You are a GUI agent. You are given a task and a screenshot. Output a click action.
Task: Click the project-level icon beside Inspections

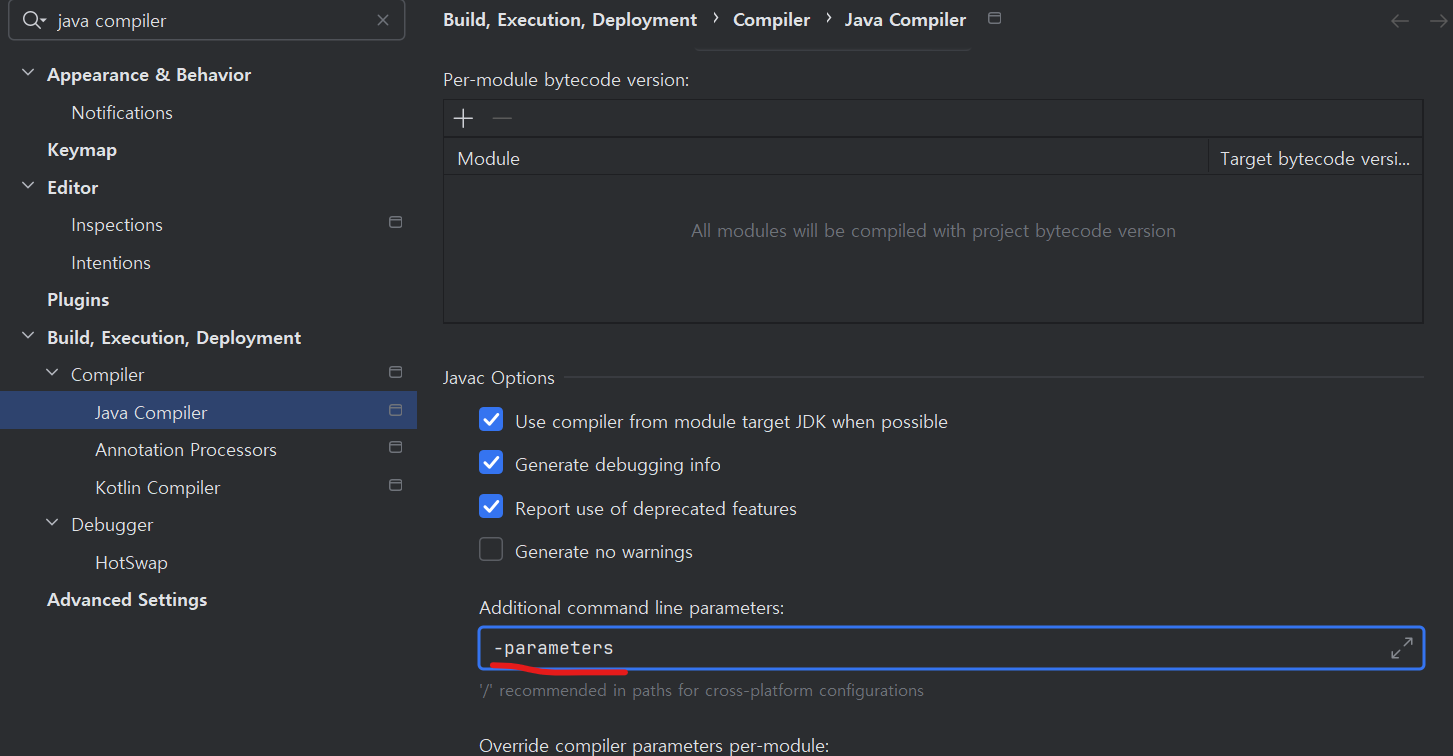coord(395,222)
